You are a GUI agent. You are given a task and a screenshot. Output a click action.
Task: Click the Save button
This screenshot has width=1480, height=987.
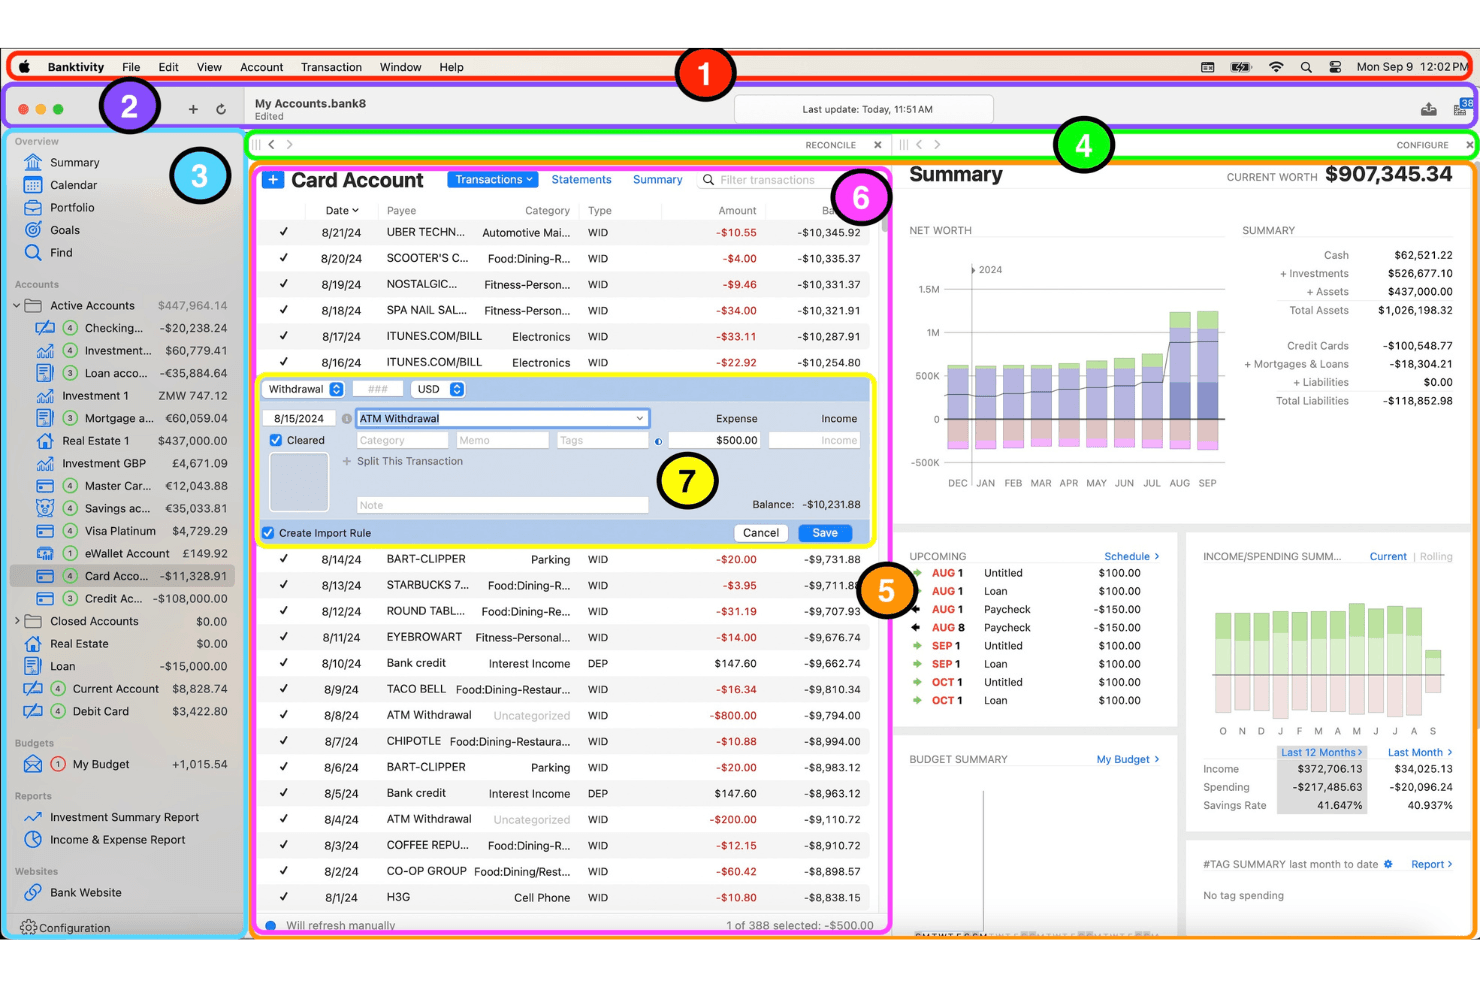coord(825,533)
